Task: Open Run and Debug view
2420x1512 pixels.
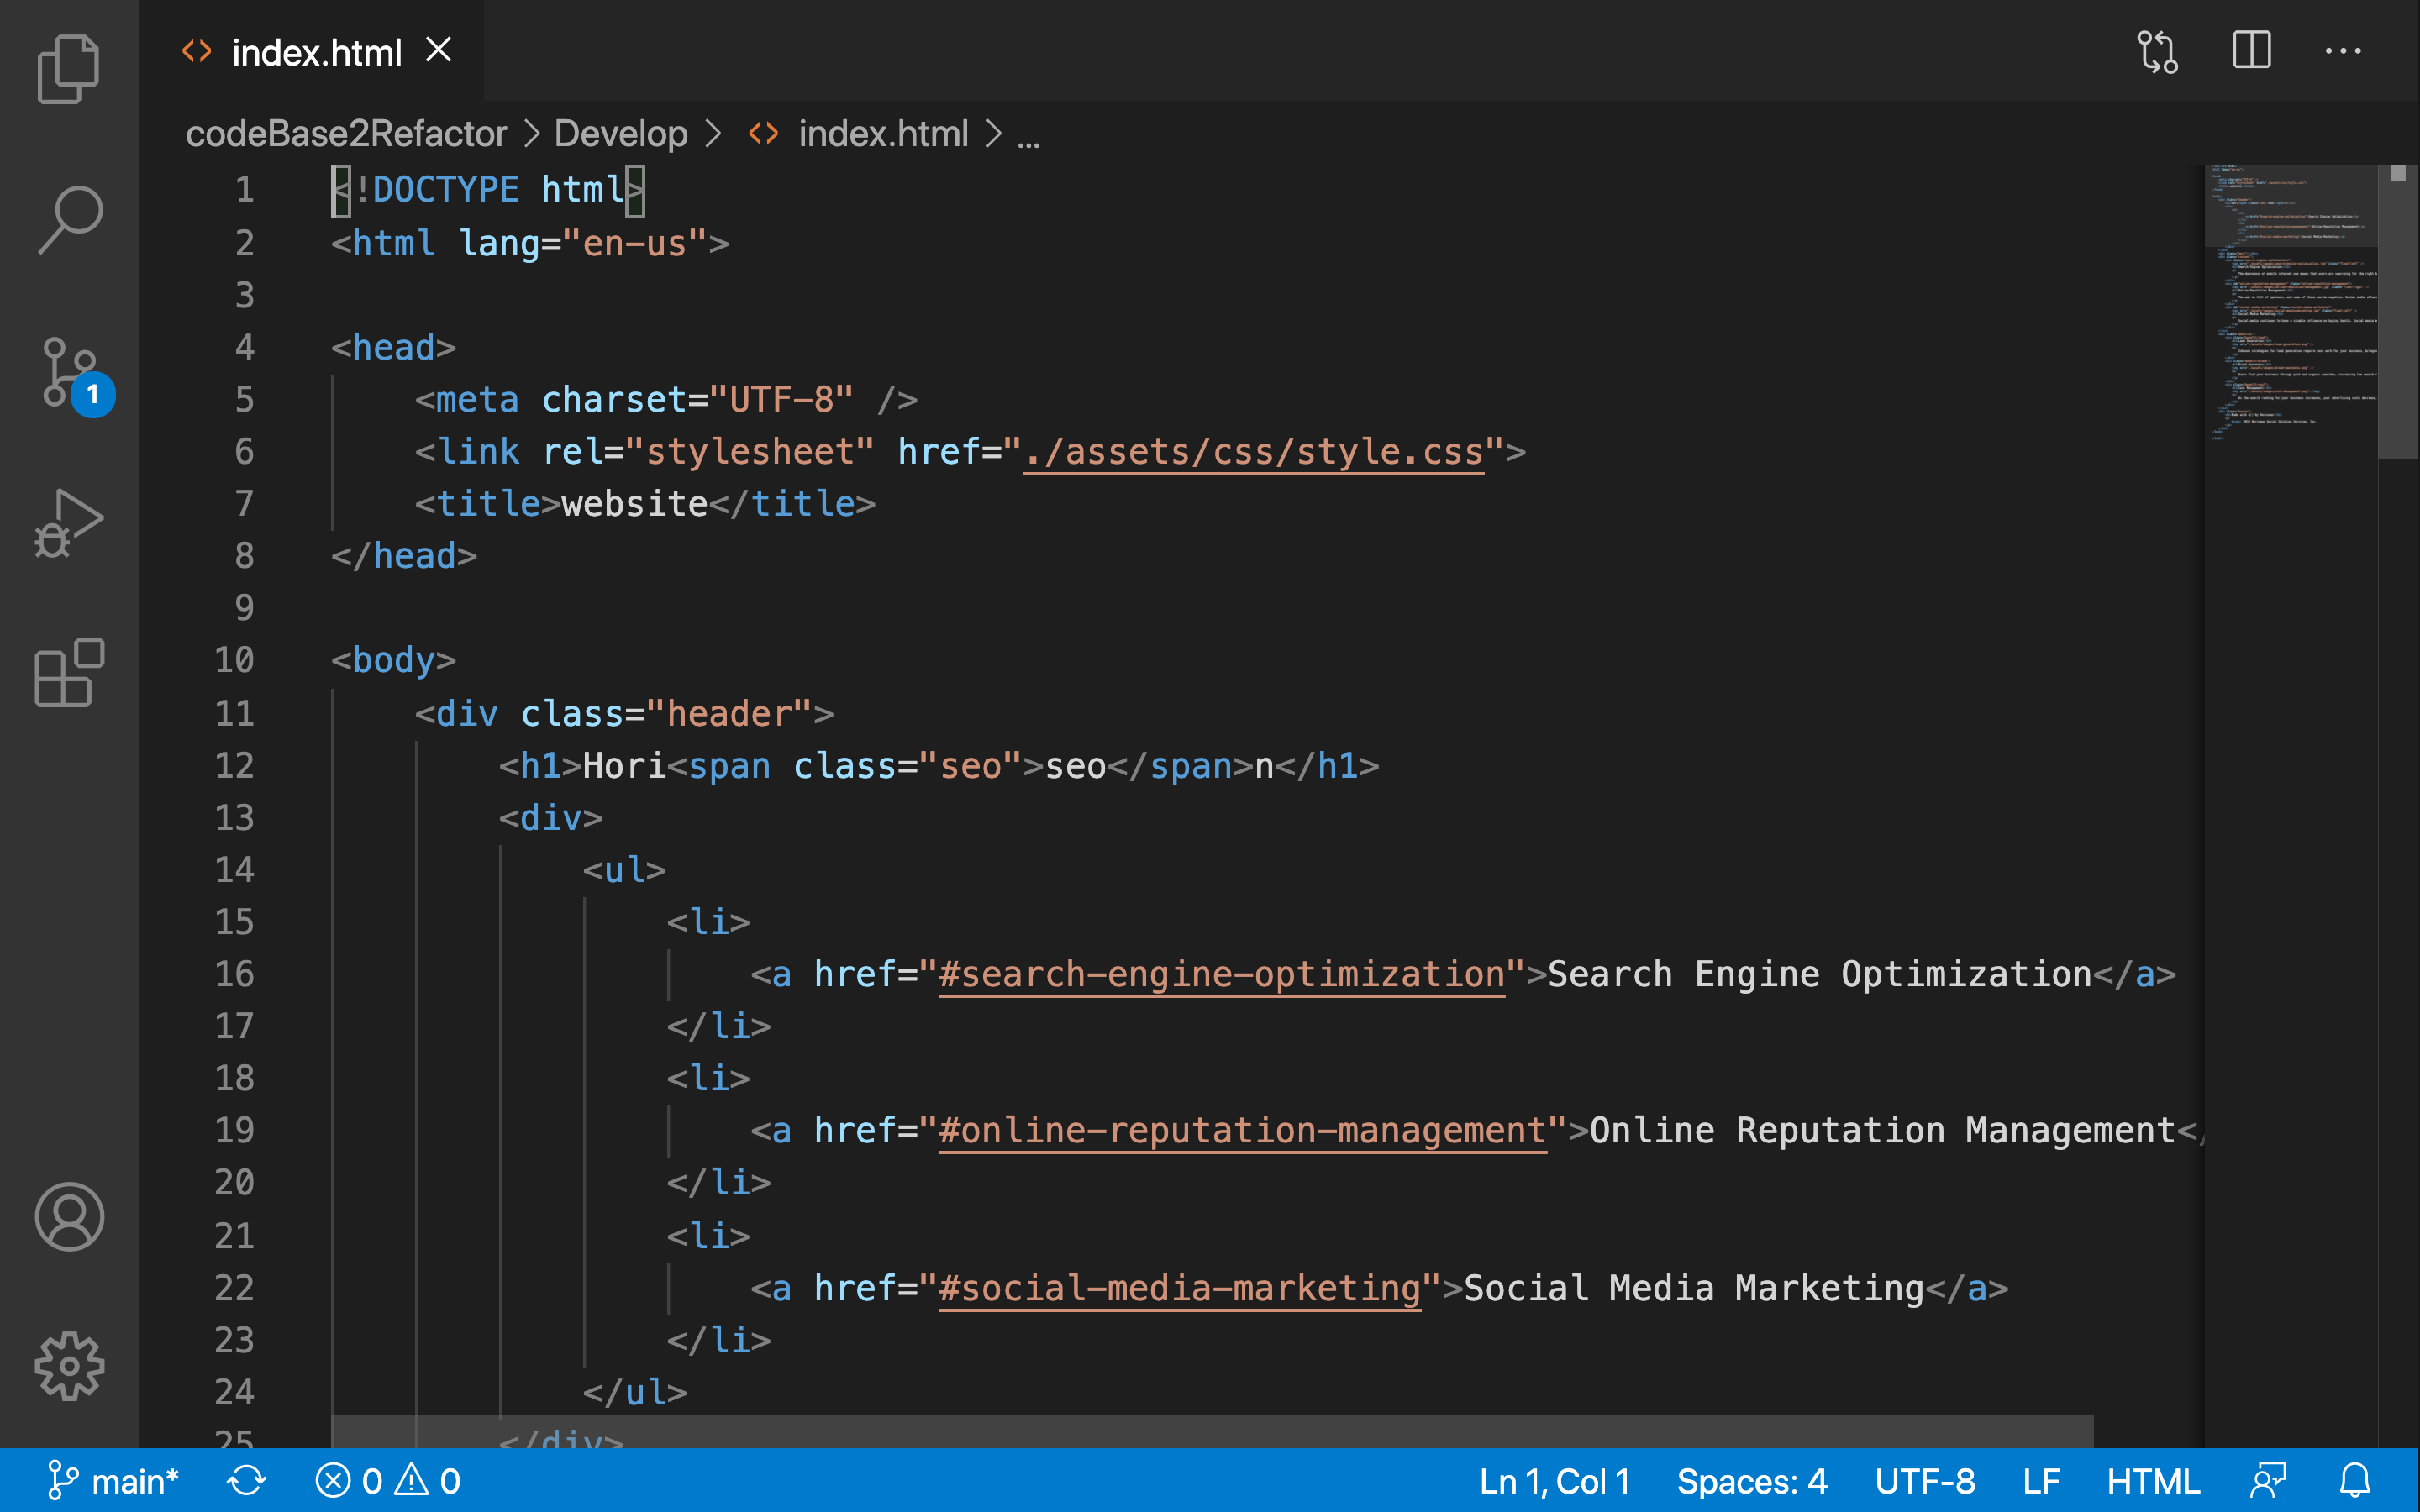Action: point(68,522)
